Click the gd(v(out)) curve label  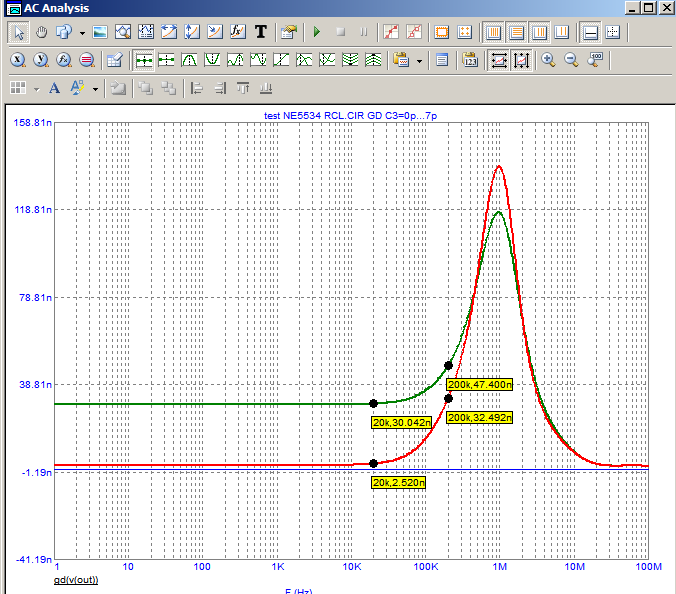(x=76, y=580)
